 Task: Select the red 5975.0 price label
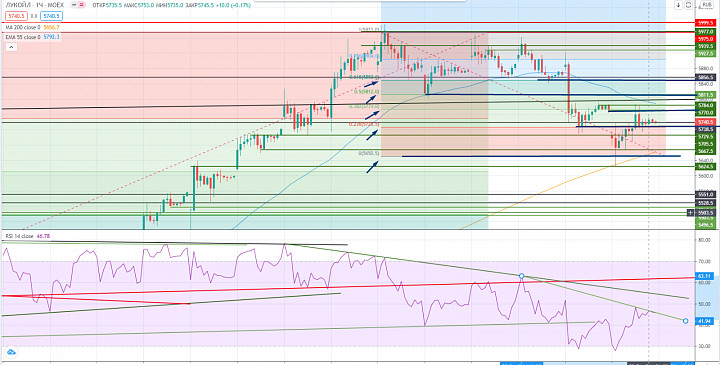(x=706, y=39)
